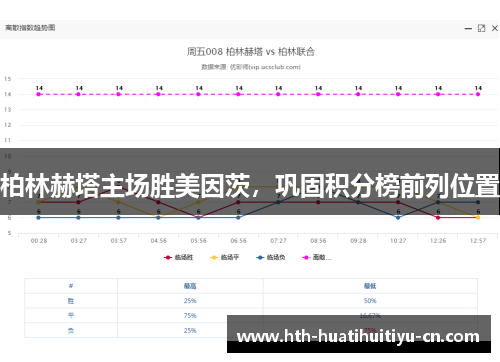The width and height of the screenshot is (500, 362).
Task: Click the blue data point at 00:28
Action: [39, 218]
